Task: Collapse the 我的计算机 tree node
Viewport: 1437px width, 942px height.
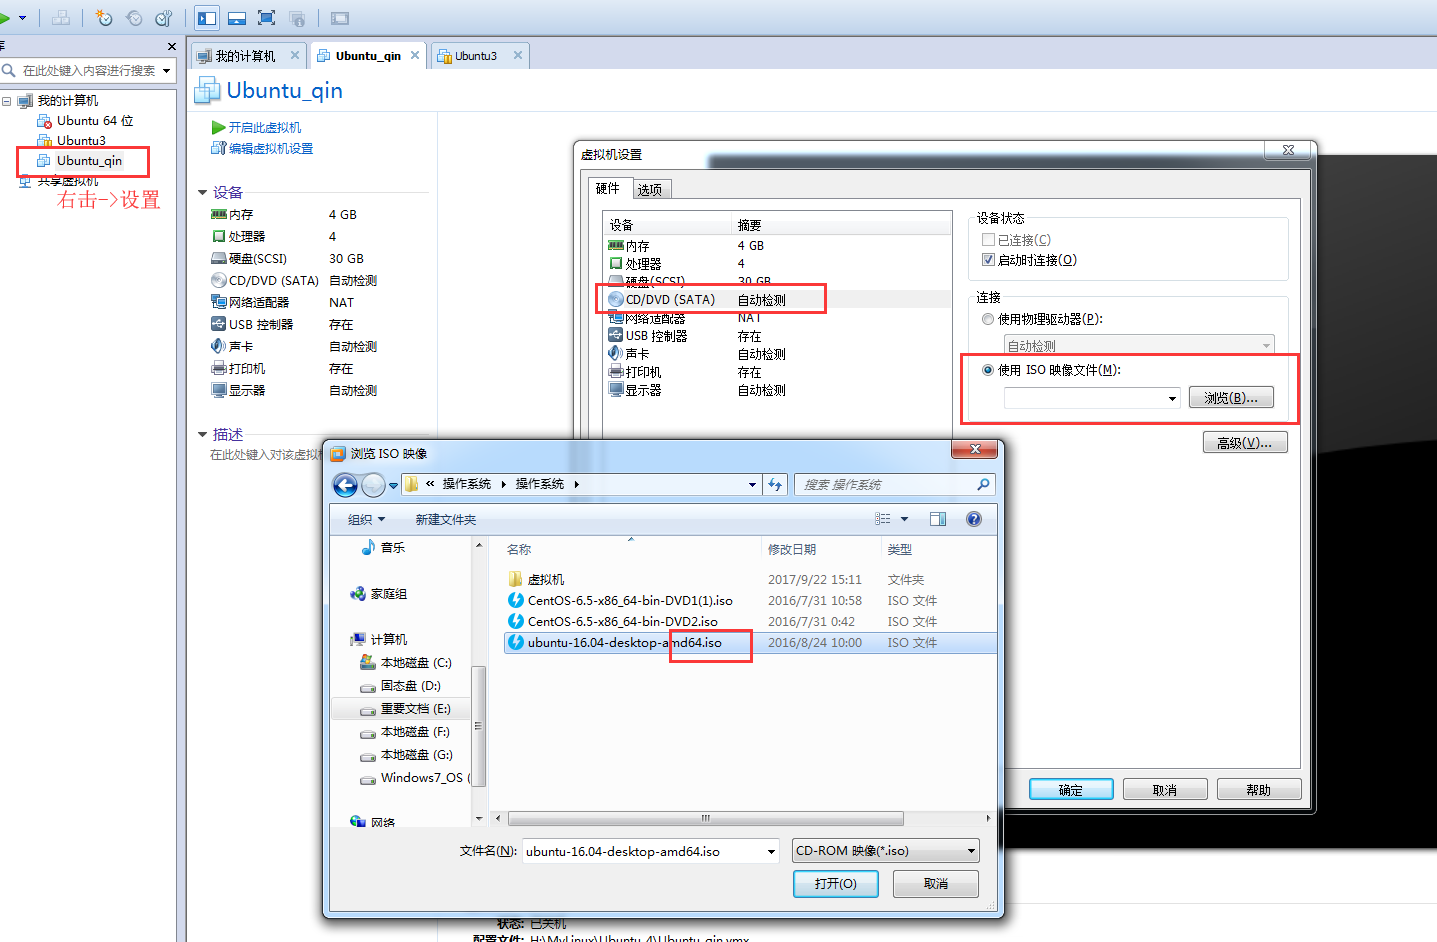Action: tap(7, 101)
